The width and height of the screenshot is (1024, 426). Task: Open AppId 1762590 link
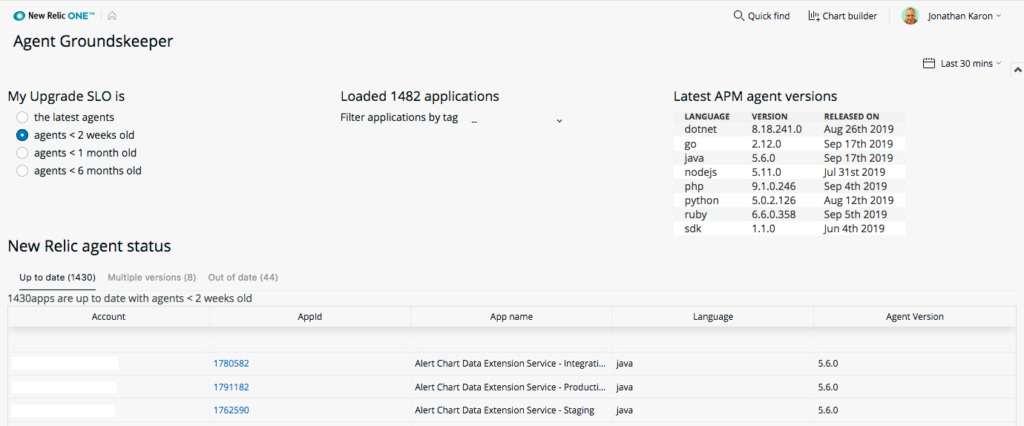[231, 410]
